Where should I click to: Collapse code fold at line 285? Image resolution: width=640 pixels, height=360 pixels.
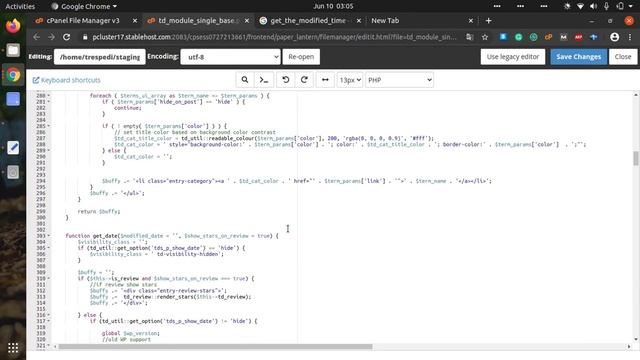pos(49,126)
